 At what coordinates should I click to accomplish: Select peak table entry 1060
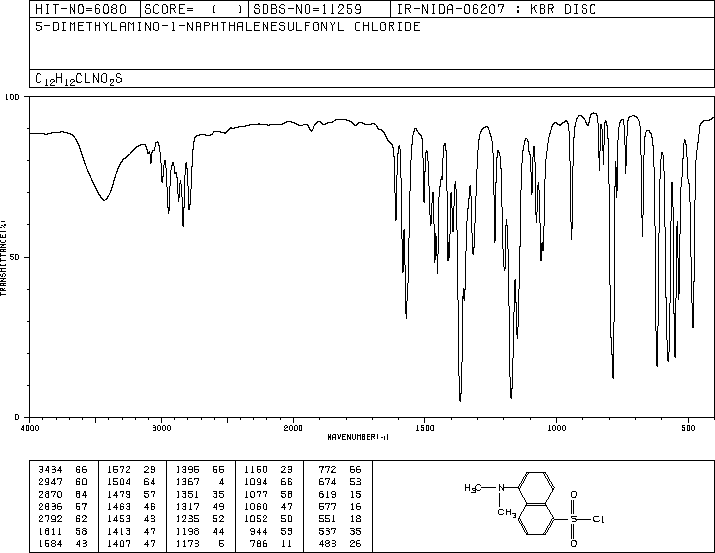click(x=256, y=506)
